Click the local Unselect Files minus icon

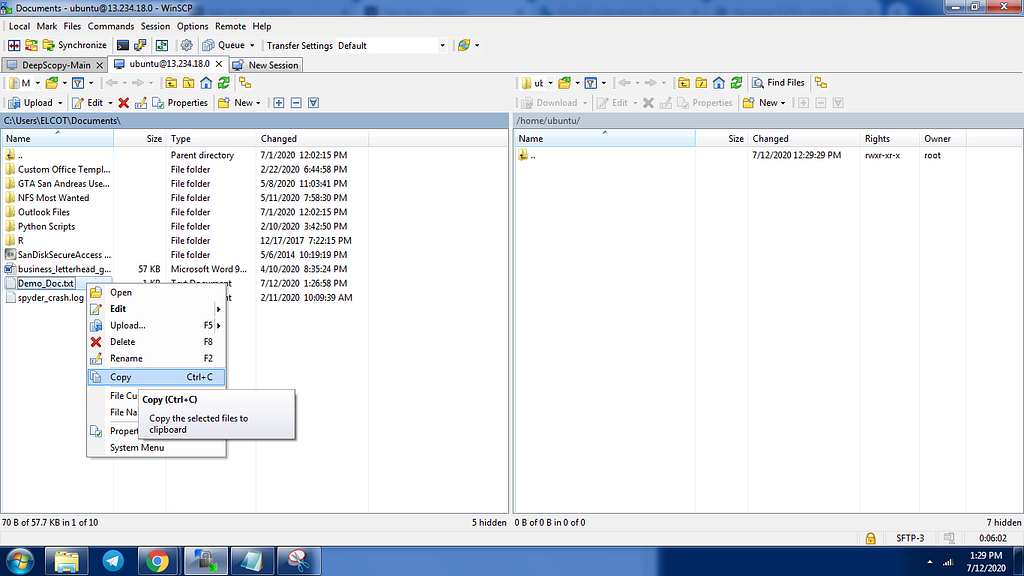tap(296, 103)
